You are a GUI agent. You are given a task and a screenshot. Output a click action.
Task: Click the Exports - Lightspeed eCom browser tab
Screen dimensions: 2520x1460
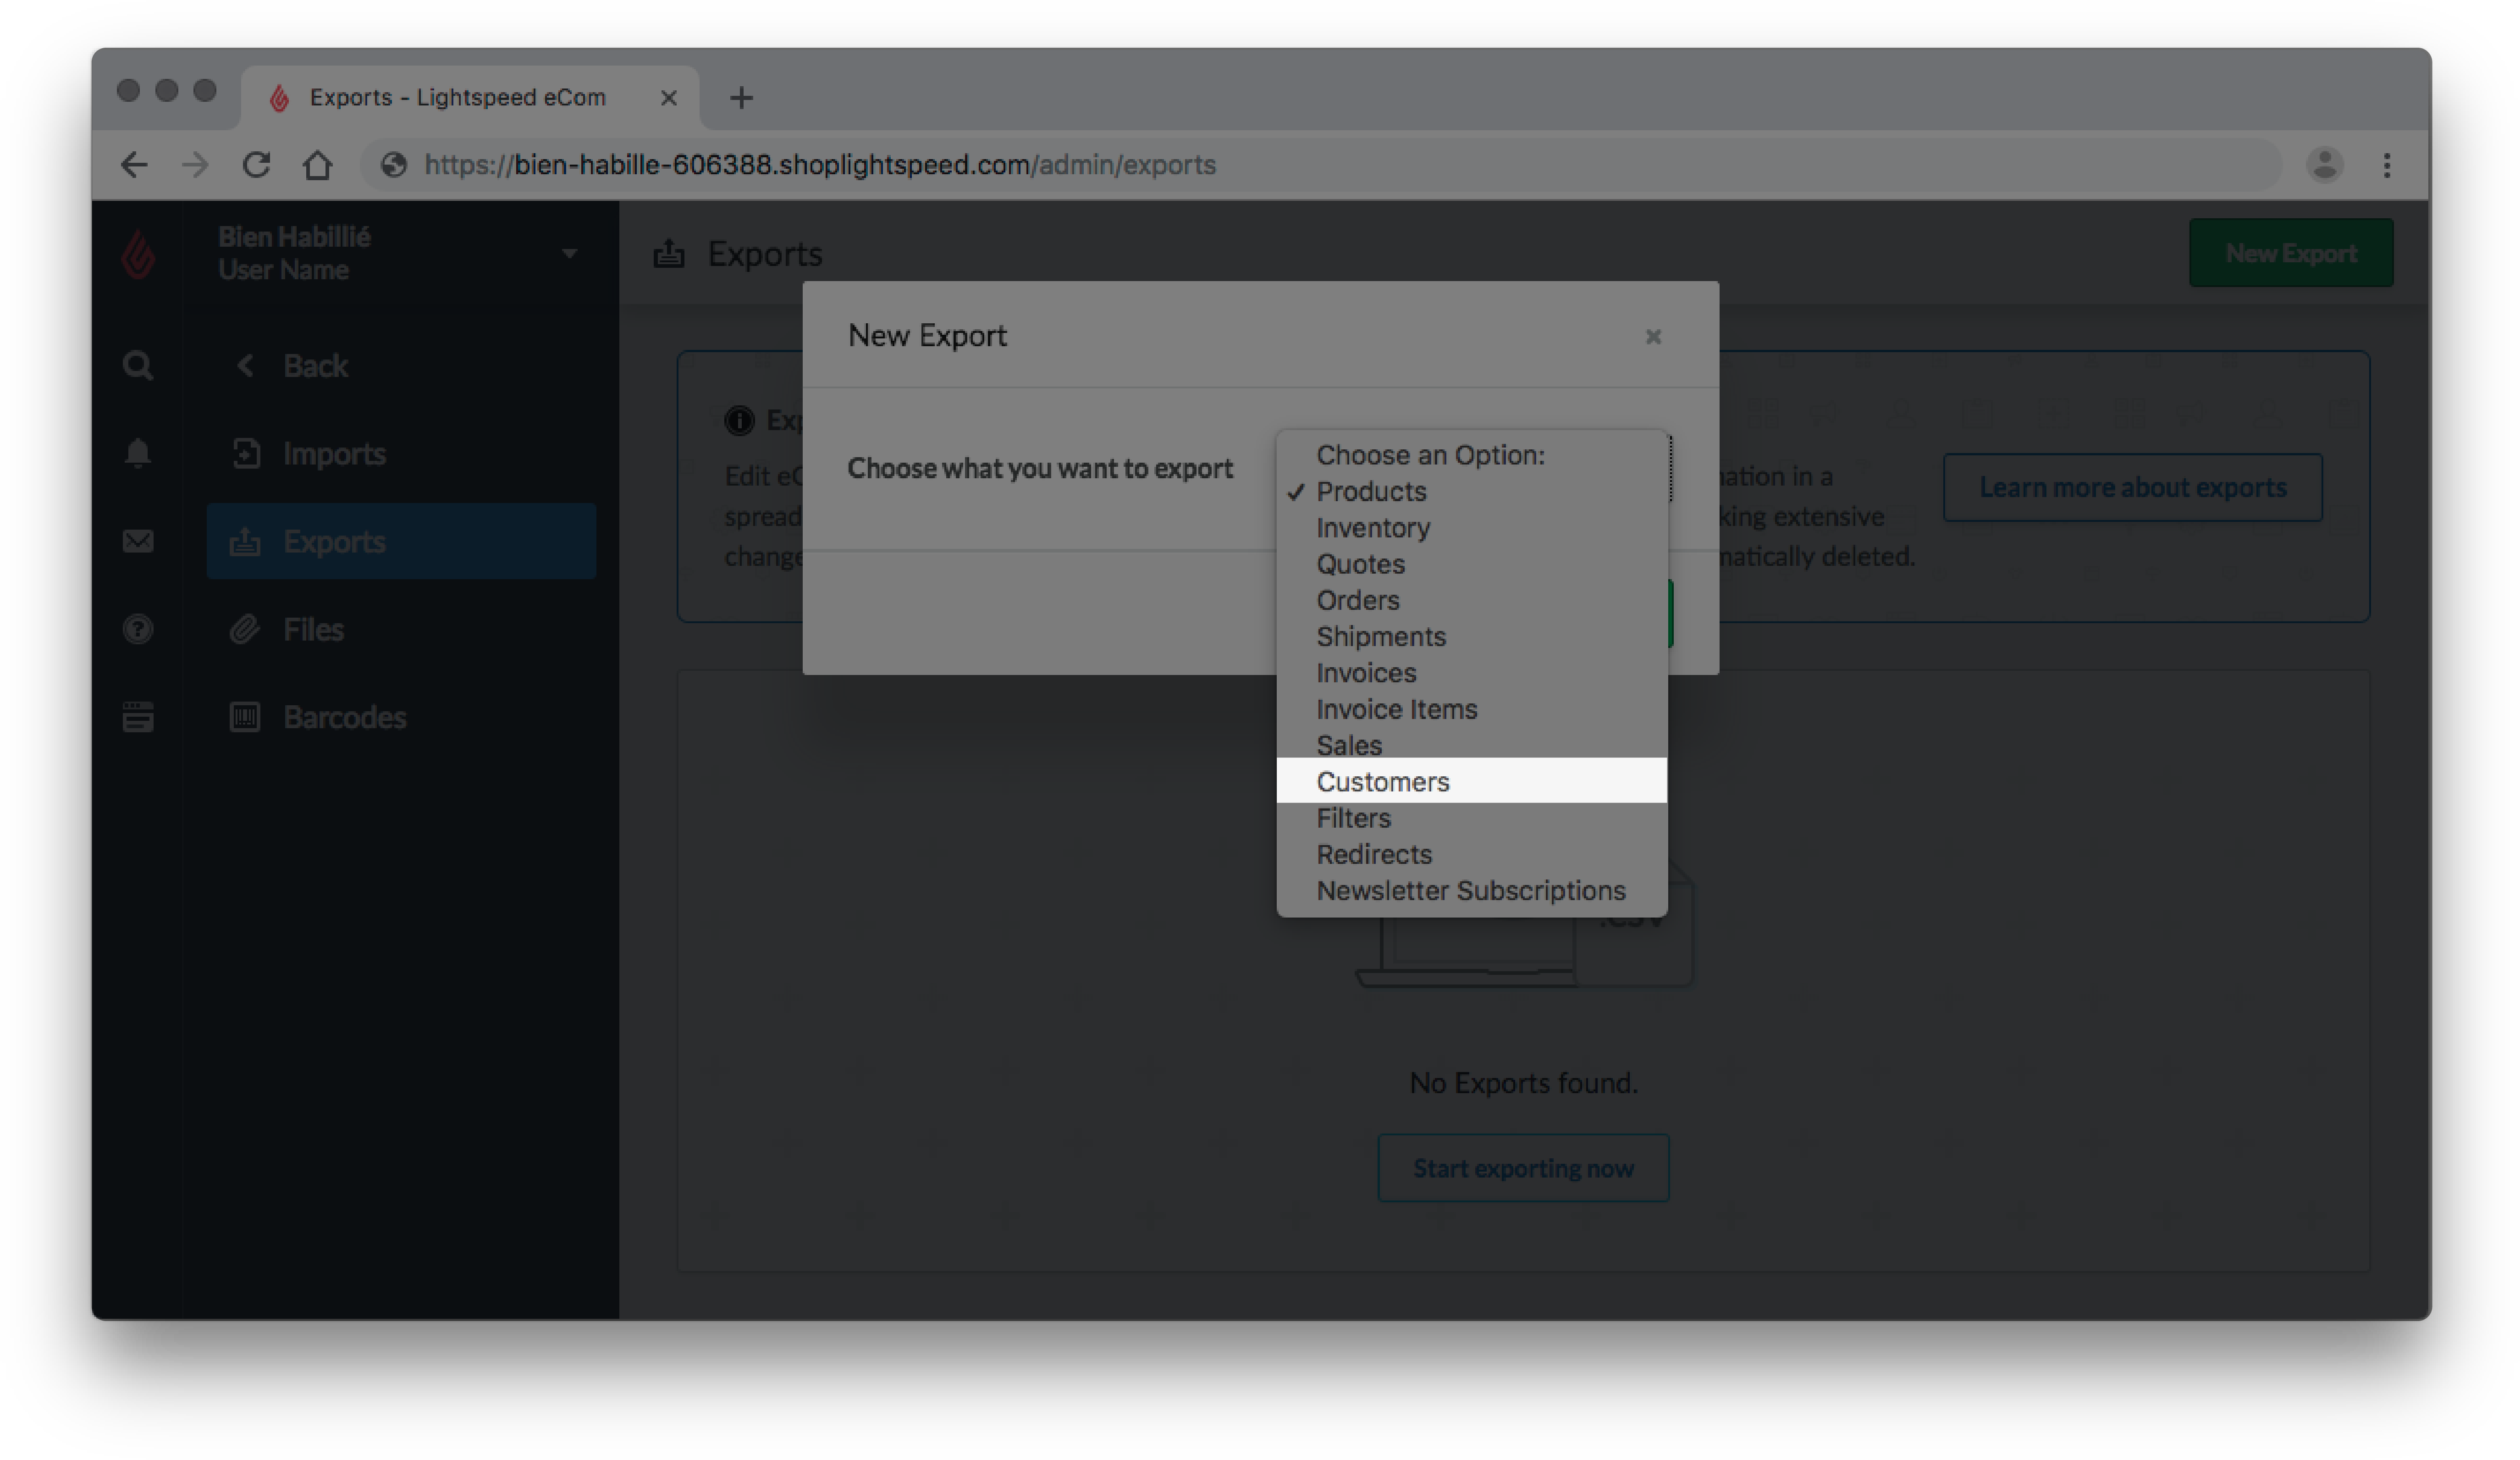[470, 98]
